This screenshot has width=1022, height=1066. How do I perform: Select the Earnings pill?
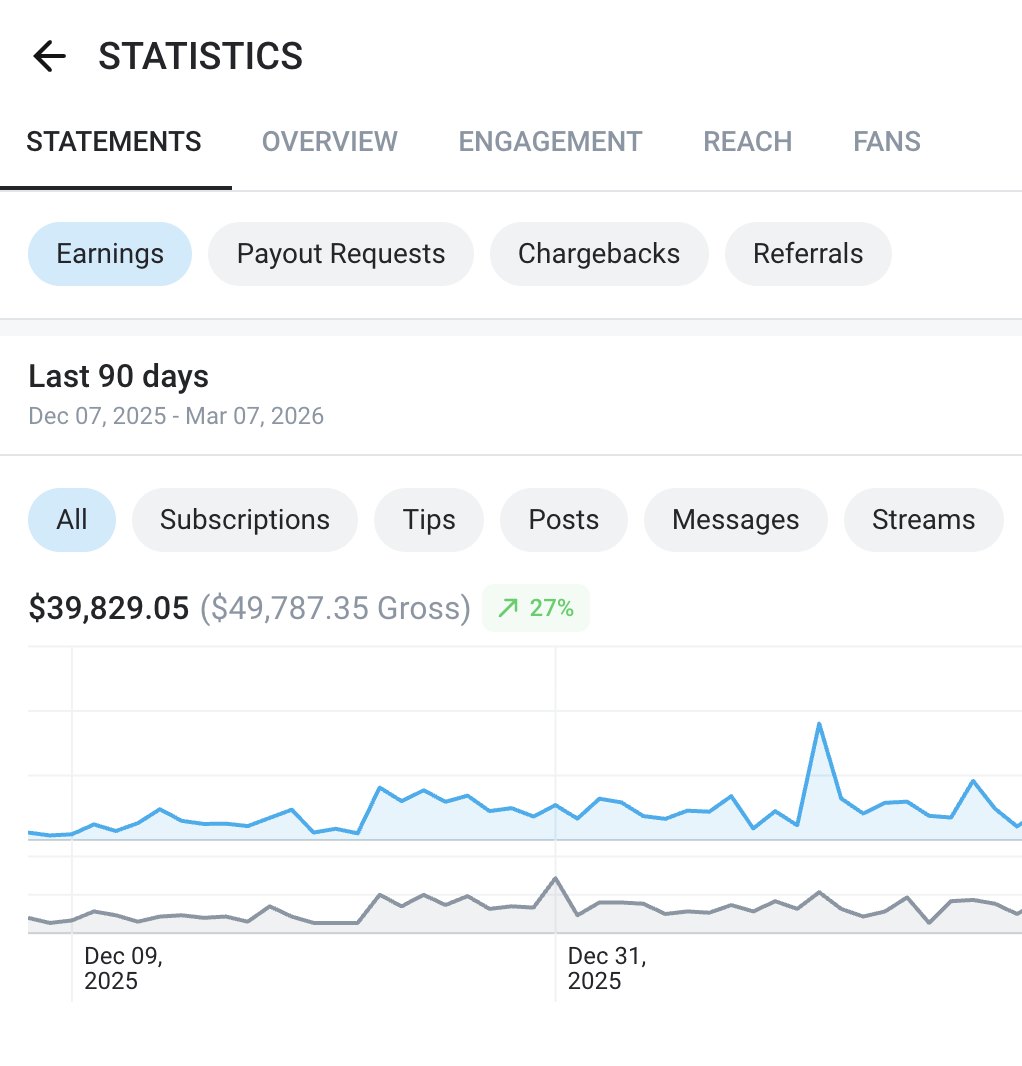[x=109, y=254]
